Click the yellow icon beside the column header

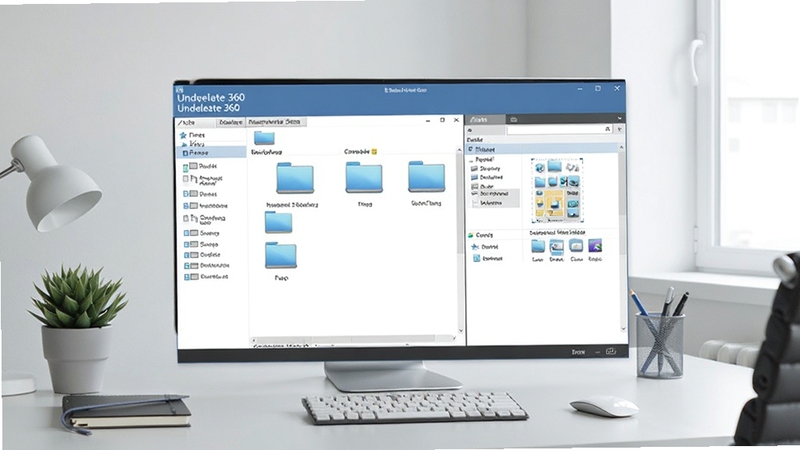coord(374,152)
